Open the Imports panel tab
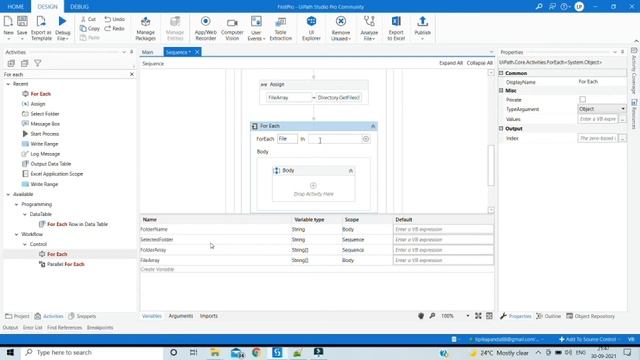 tap(209, 316)
